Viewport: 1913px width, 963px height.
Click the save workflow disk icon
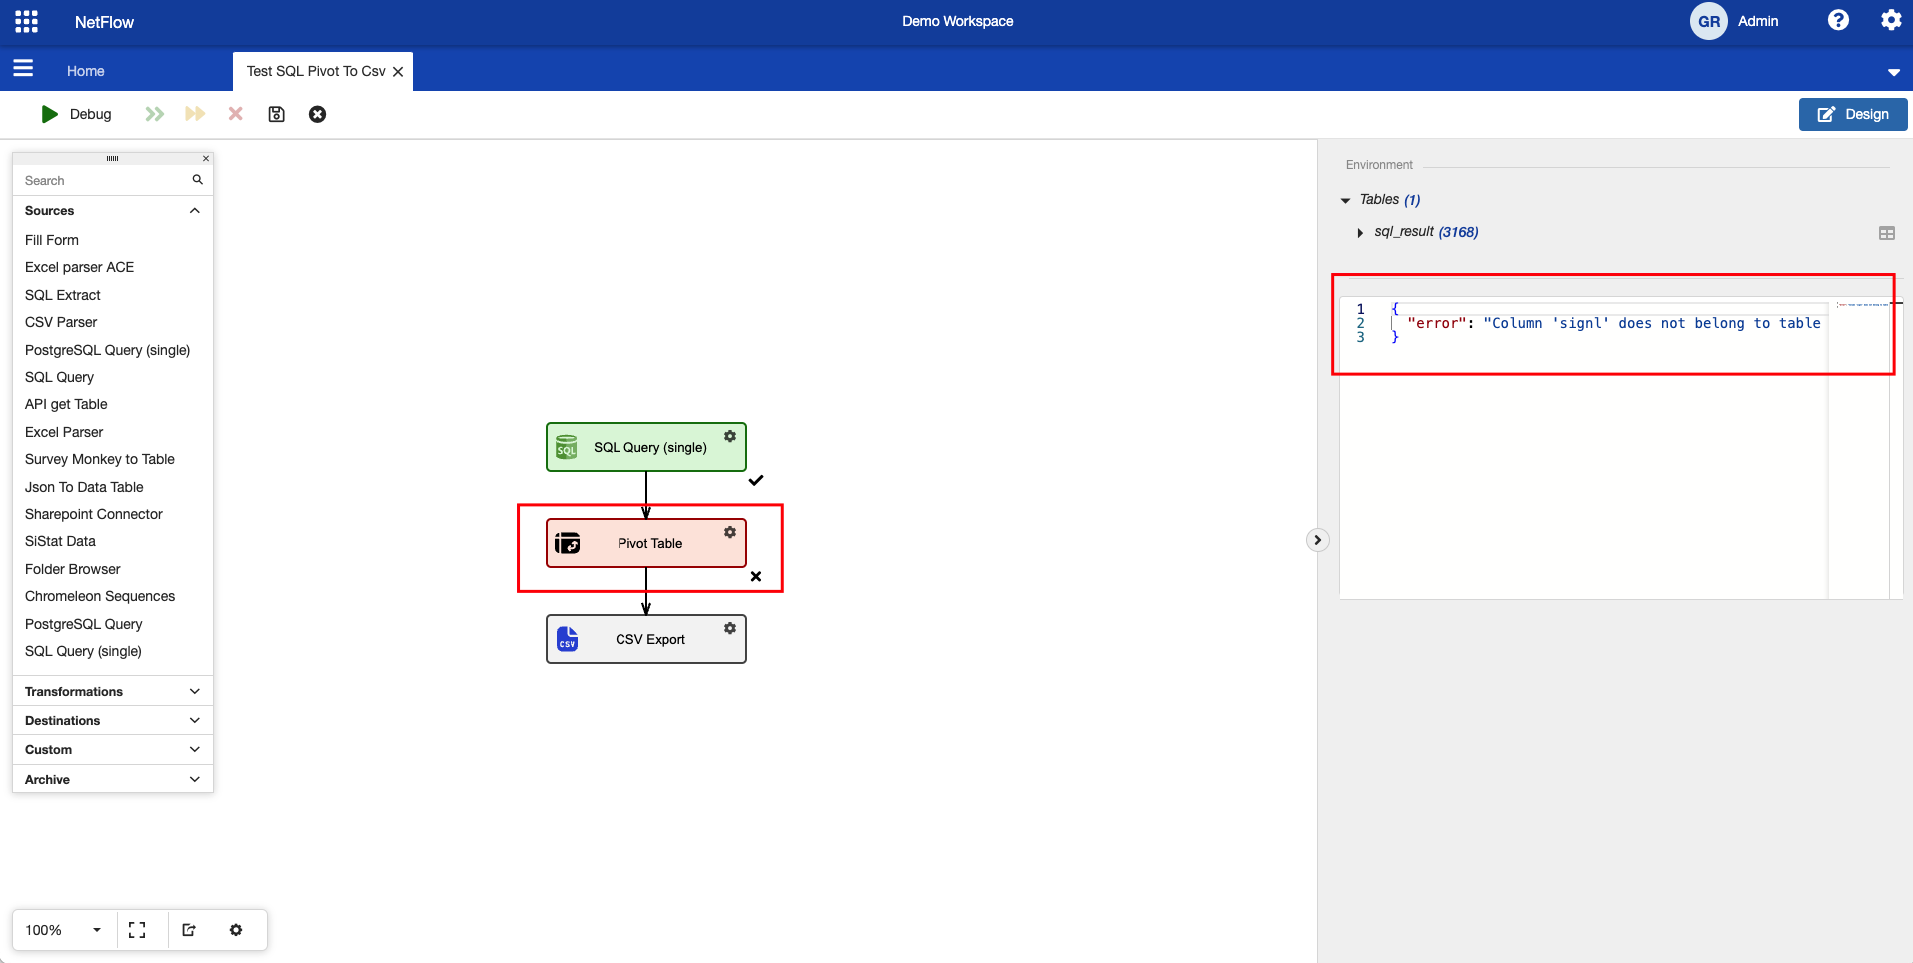coord(277,114)
